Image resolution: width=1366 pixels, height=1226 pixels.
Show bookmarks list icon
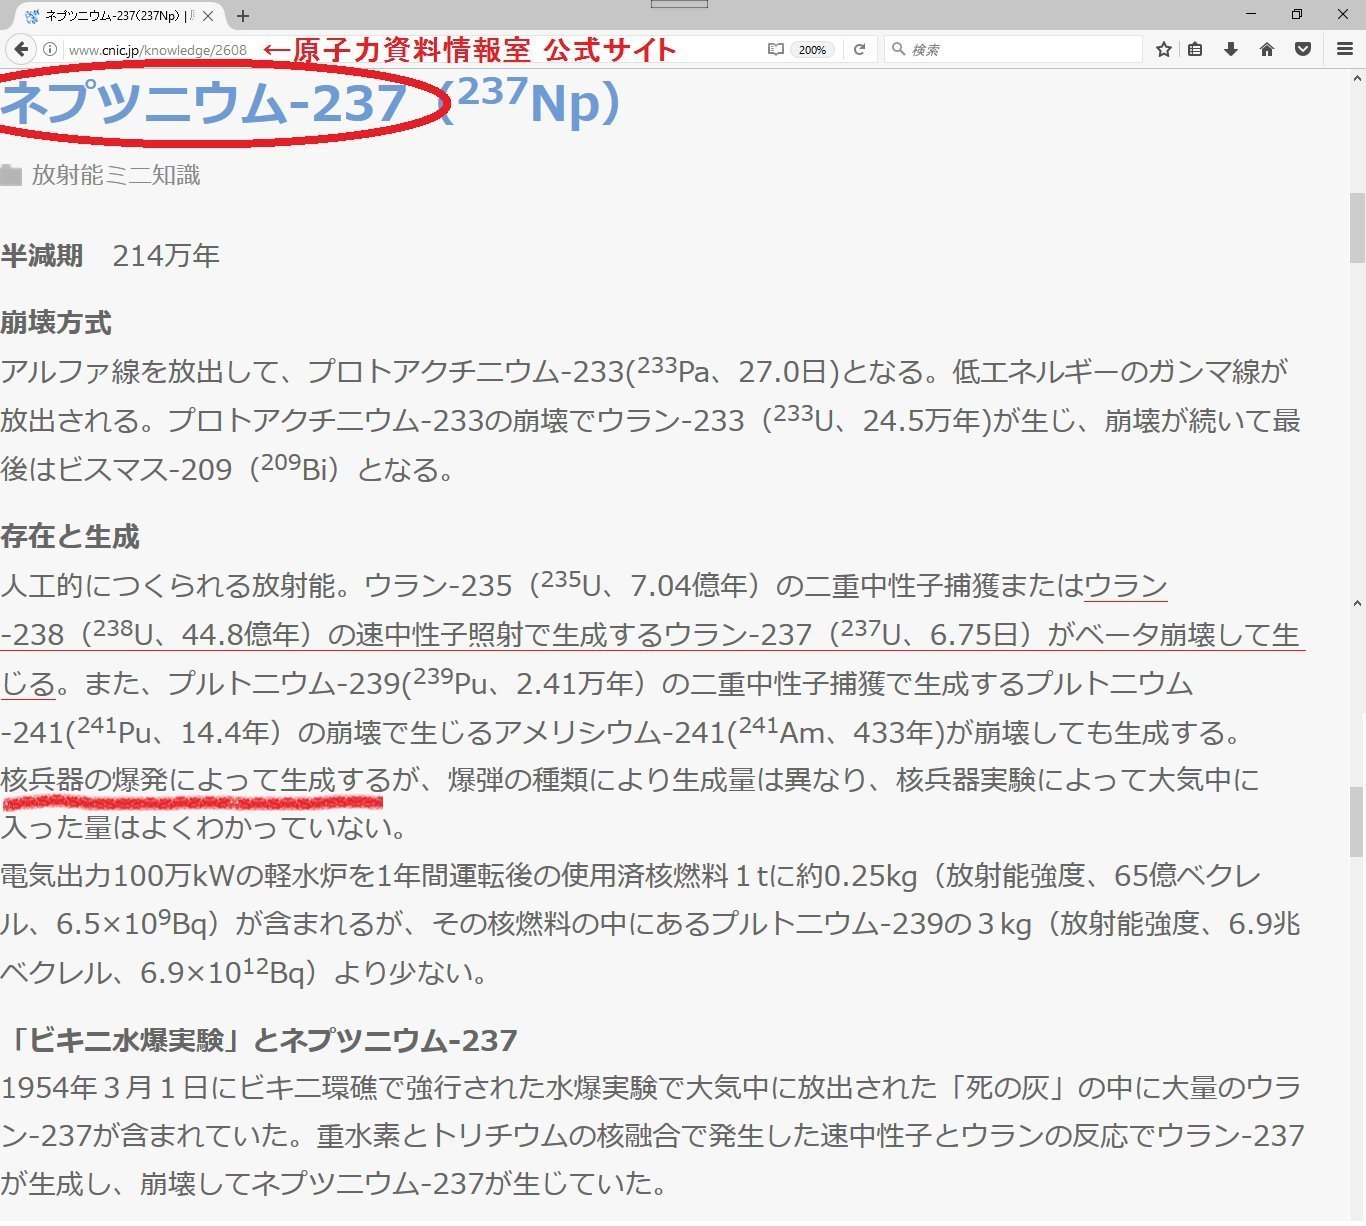[x=1195, y=49]
